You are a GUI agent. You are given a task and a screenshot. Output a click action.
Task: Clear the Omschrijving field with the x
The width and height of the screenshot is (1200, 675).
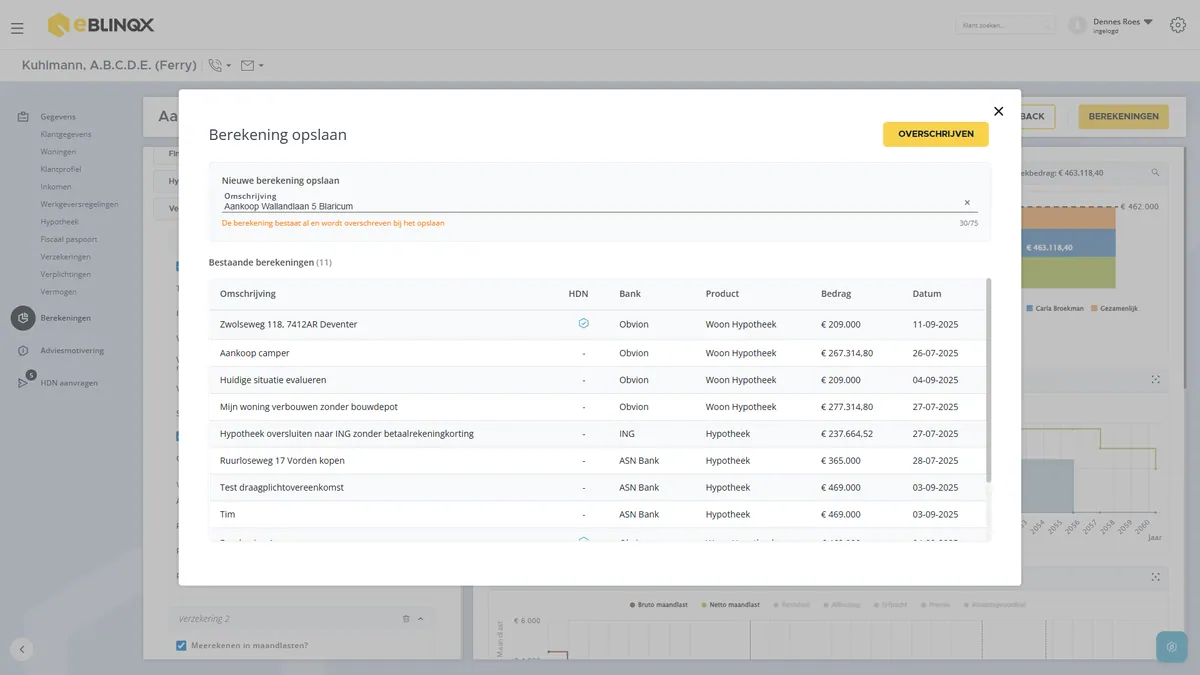967,203
